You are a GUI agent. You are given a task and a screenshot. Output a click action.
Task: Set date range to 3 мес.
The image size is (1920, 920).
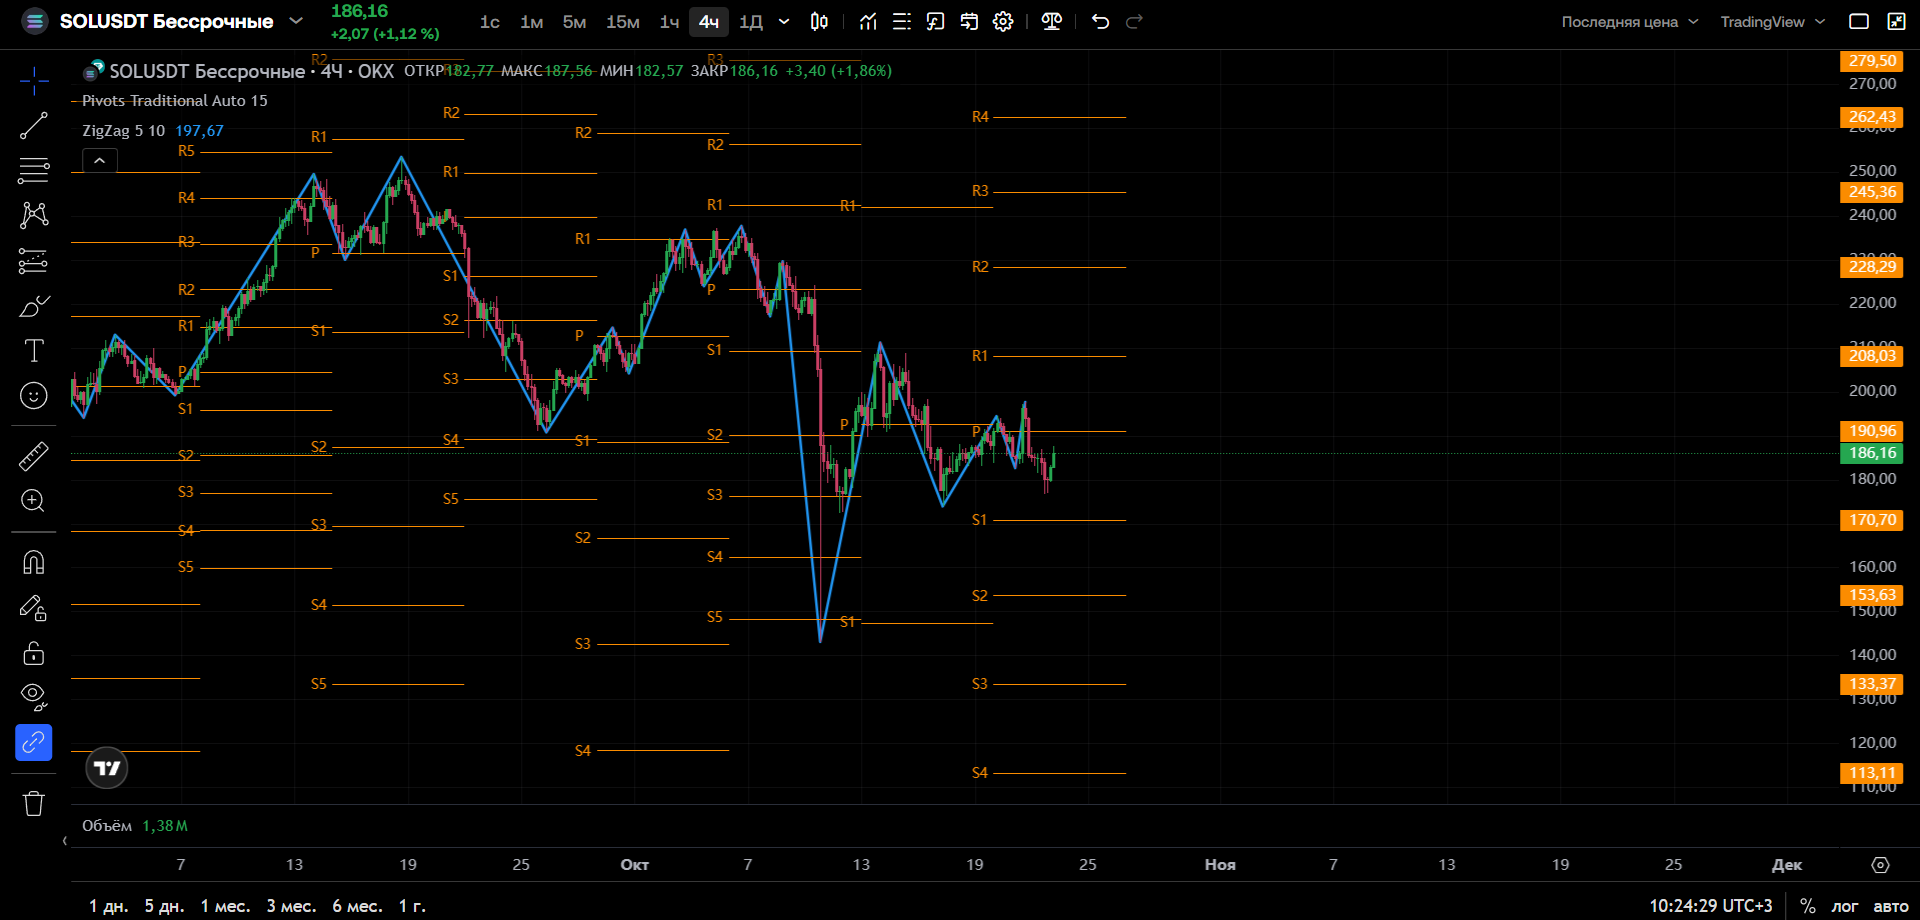point(292,906)
